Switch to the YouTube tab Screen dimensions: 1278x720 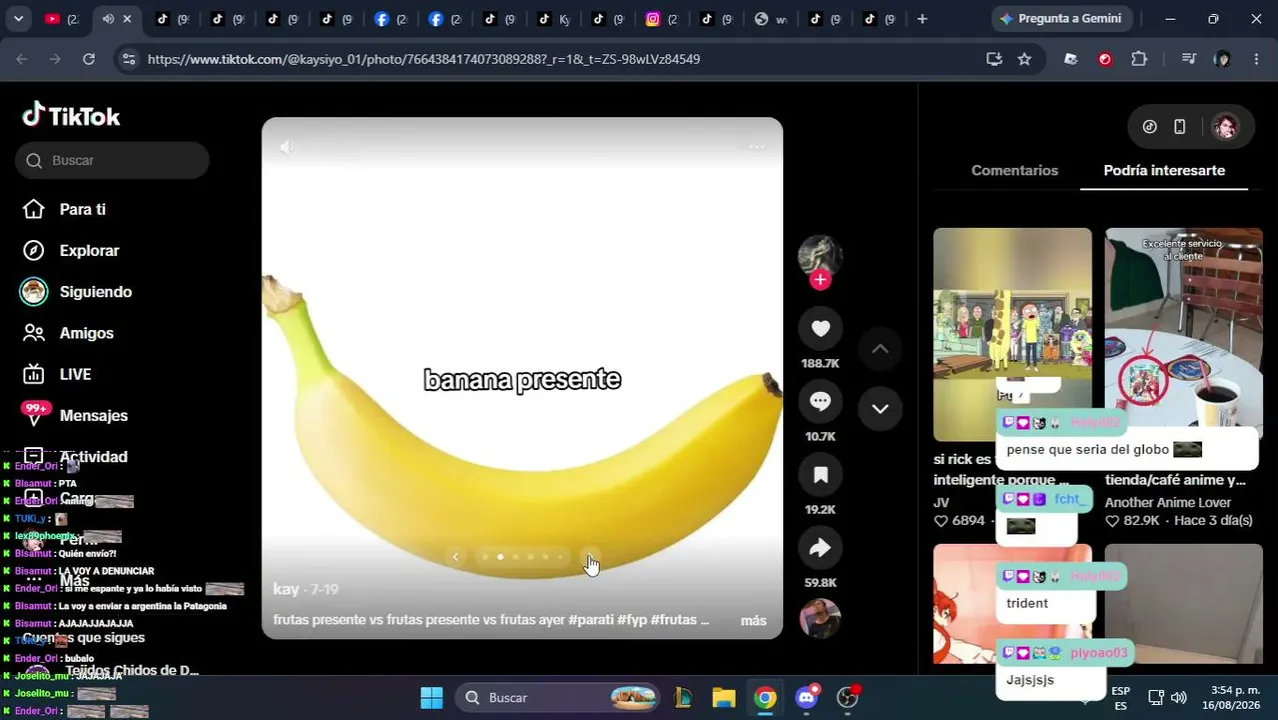tap(62, 19)
